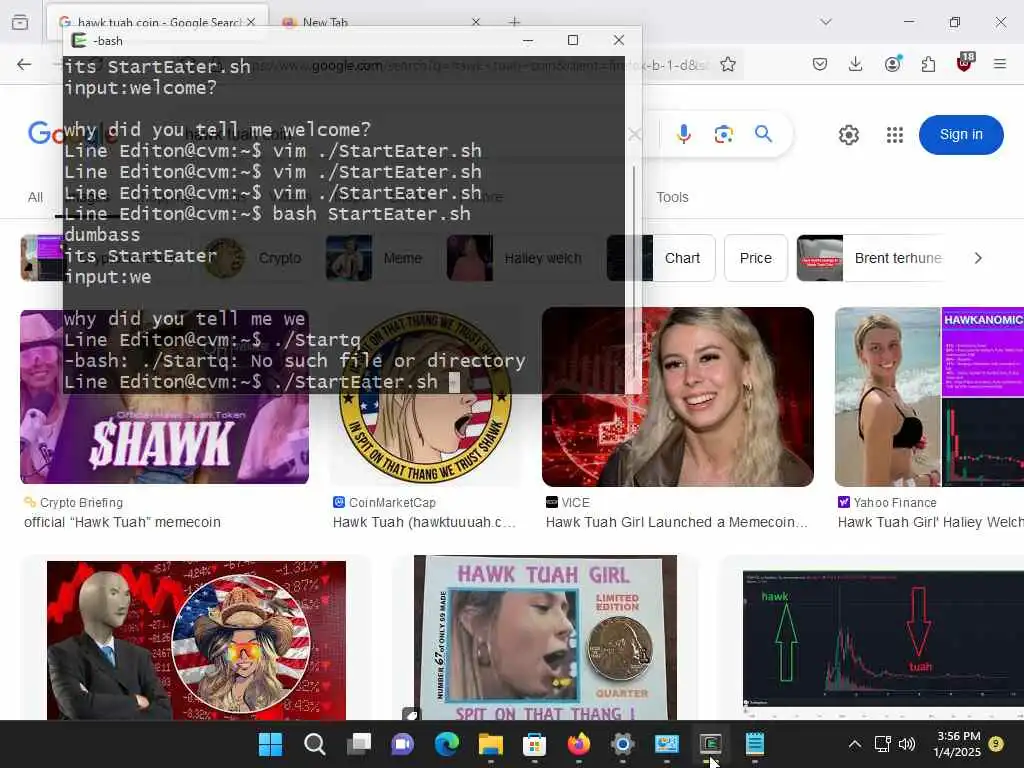The image size is (1024, 768).
Task: Open the network status tray icon
Action: point(882,744)
